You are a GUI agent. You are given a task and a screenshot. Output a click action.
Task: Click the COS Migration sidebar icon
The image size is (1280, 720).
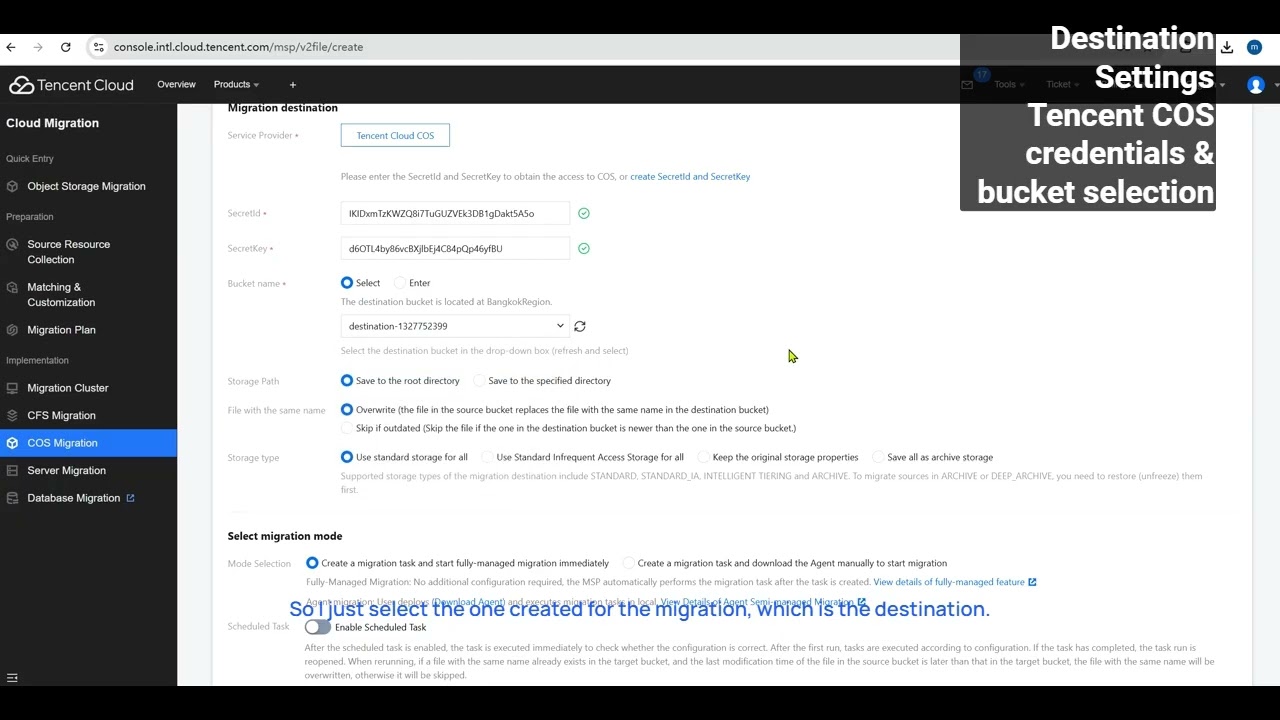click(12, 443)
